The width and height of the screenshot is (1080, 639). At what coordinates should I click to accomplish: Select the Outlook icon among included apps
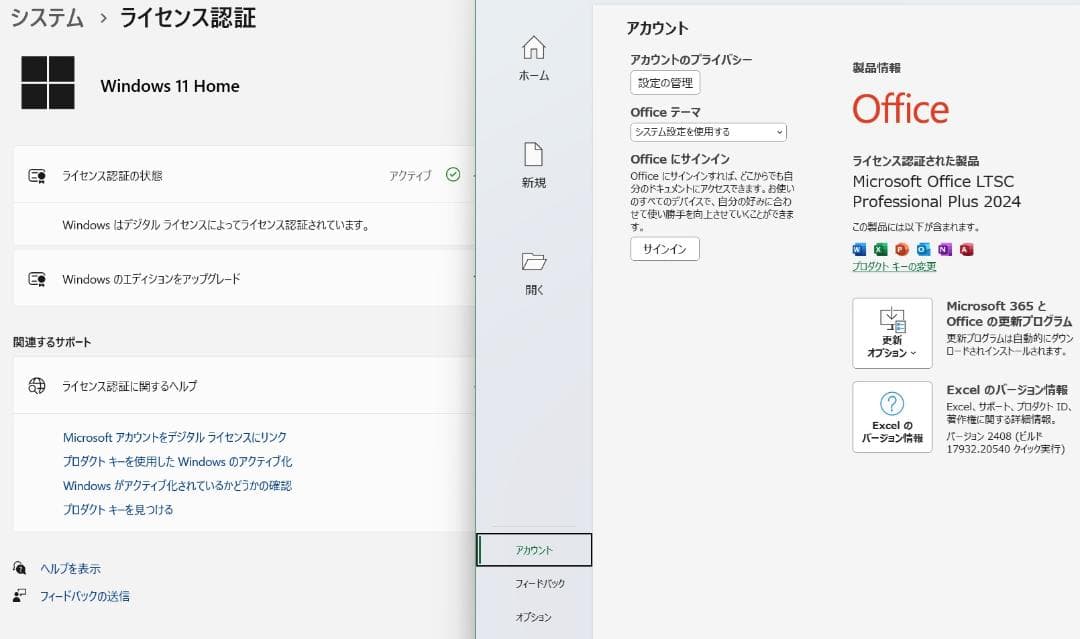pyautogui.click(x=923, y=249)
